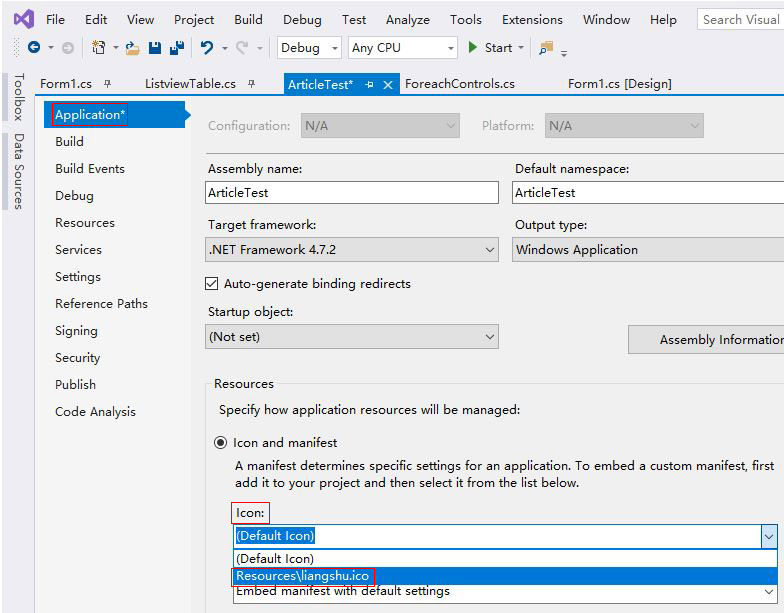Viewport: 784px width, 613px height.
Task: Open the View menu
Action: tap(140, 20)
